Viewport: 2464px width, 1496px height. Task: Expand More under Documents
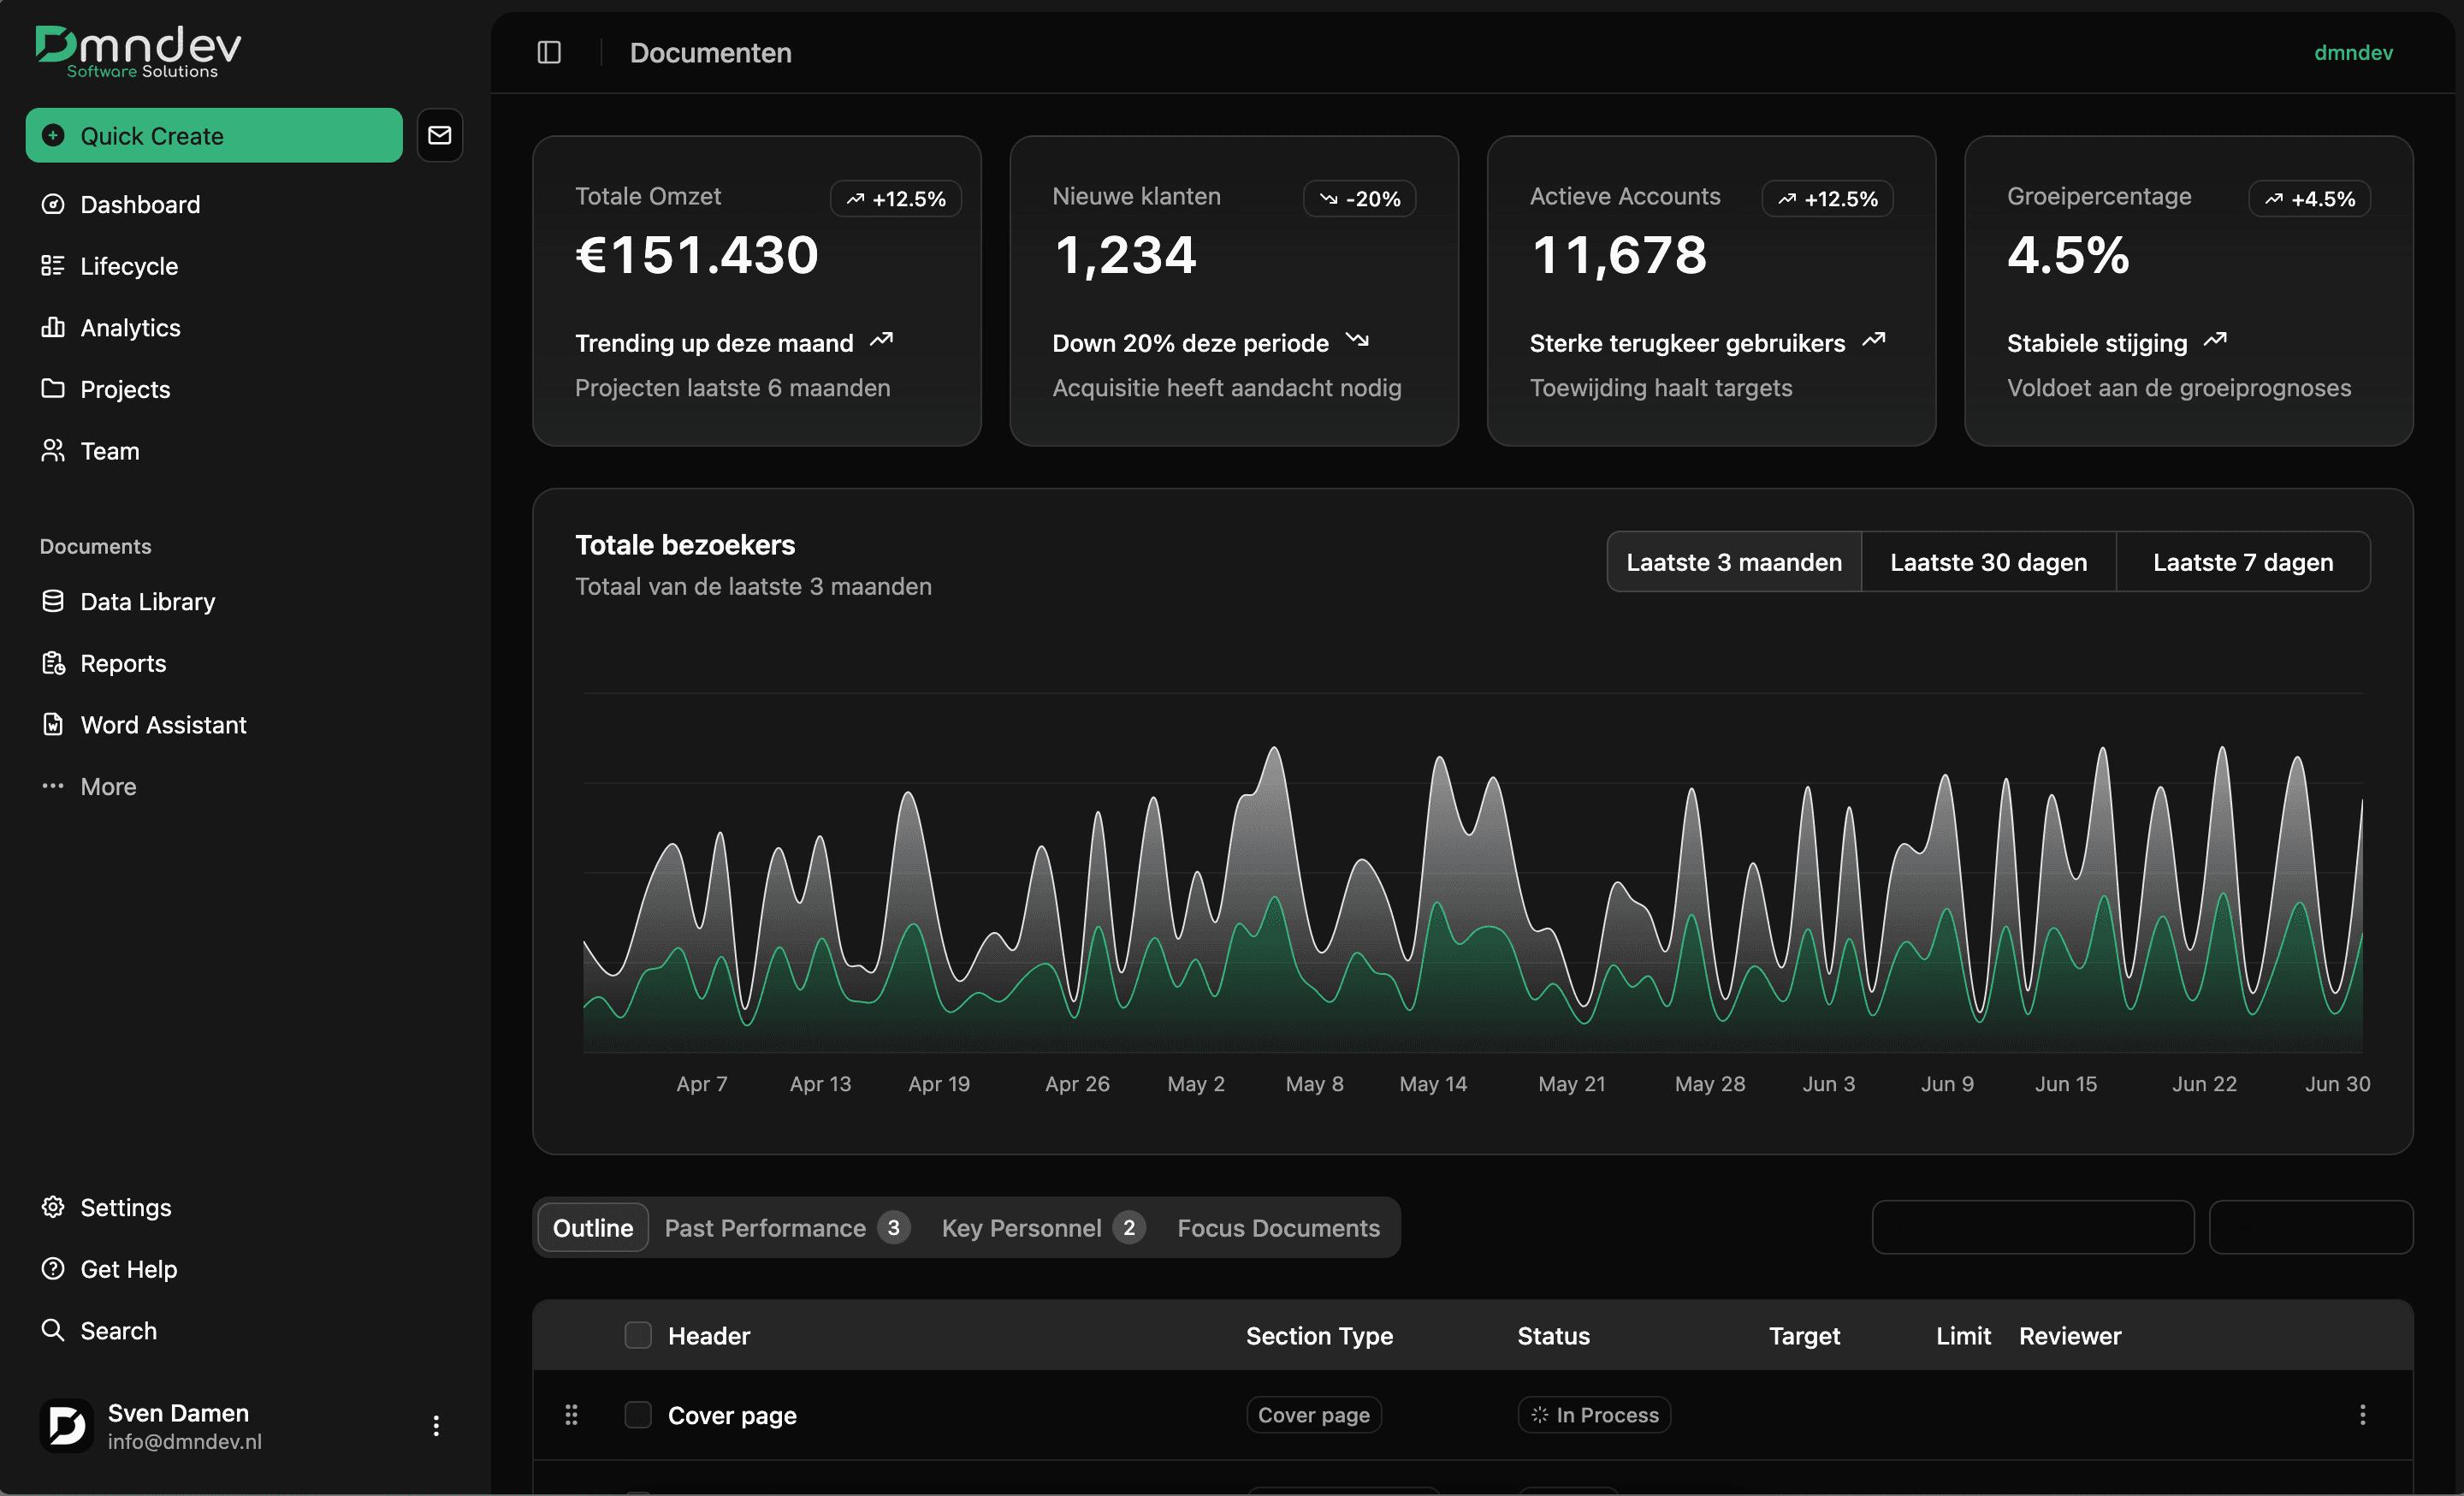pos(108,787)
